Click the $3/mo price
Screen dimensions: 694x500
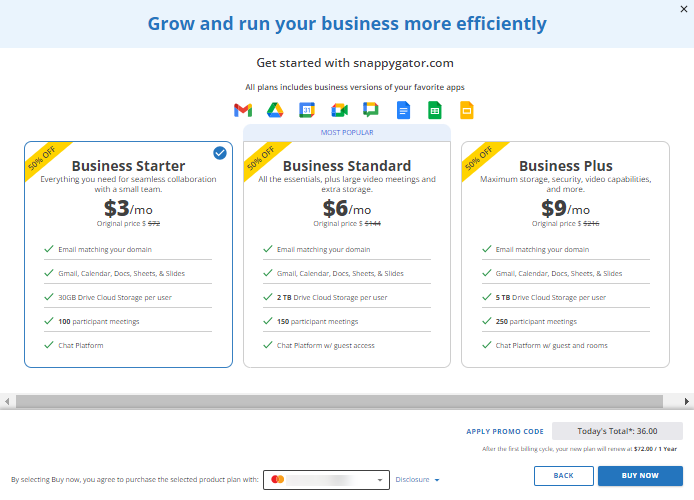(x=128, y=208)
